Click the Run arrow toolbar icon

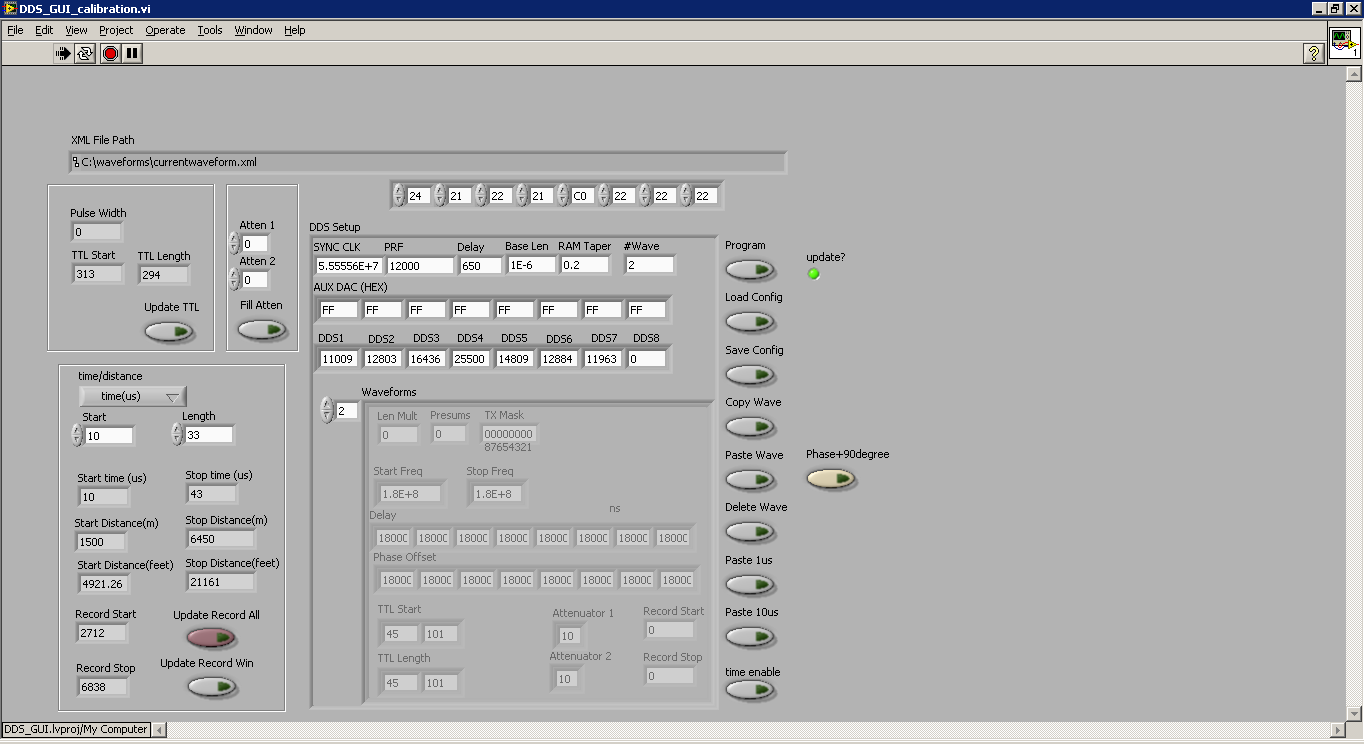coord(64,53)
